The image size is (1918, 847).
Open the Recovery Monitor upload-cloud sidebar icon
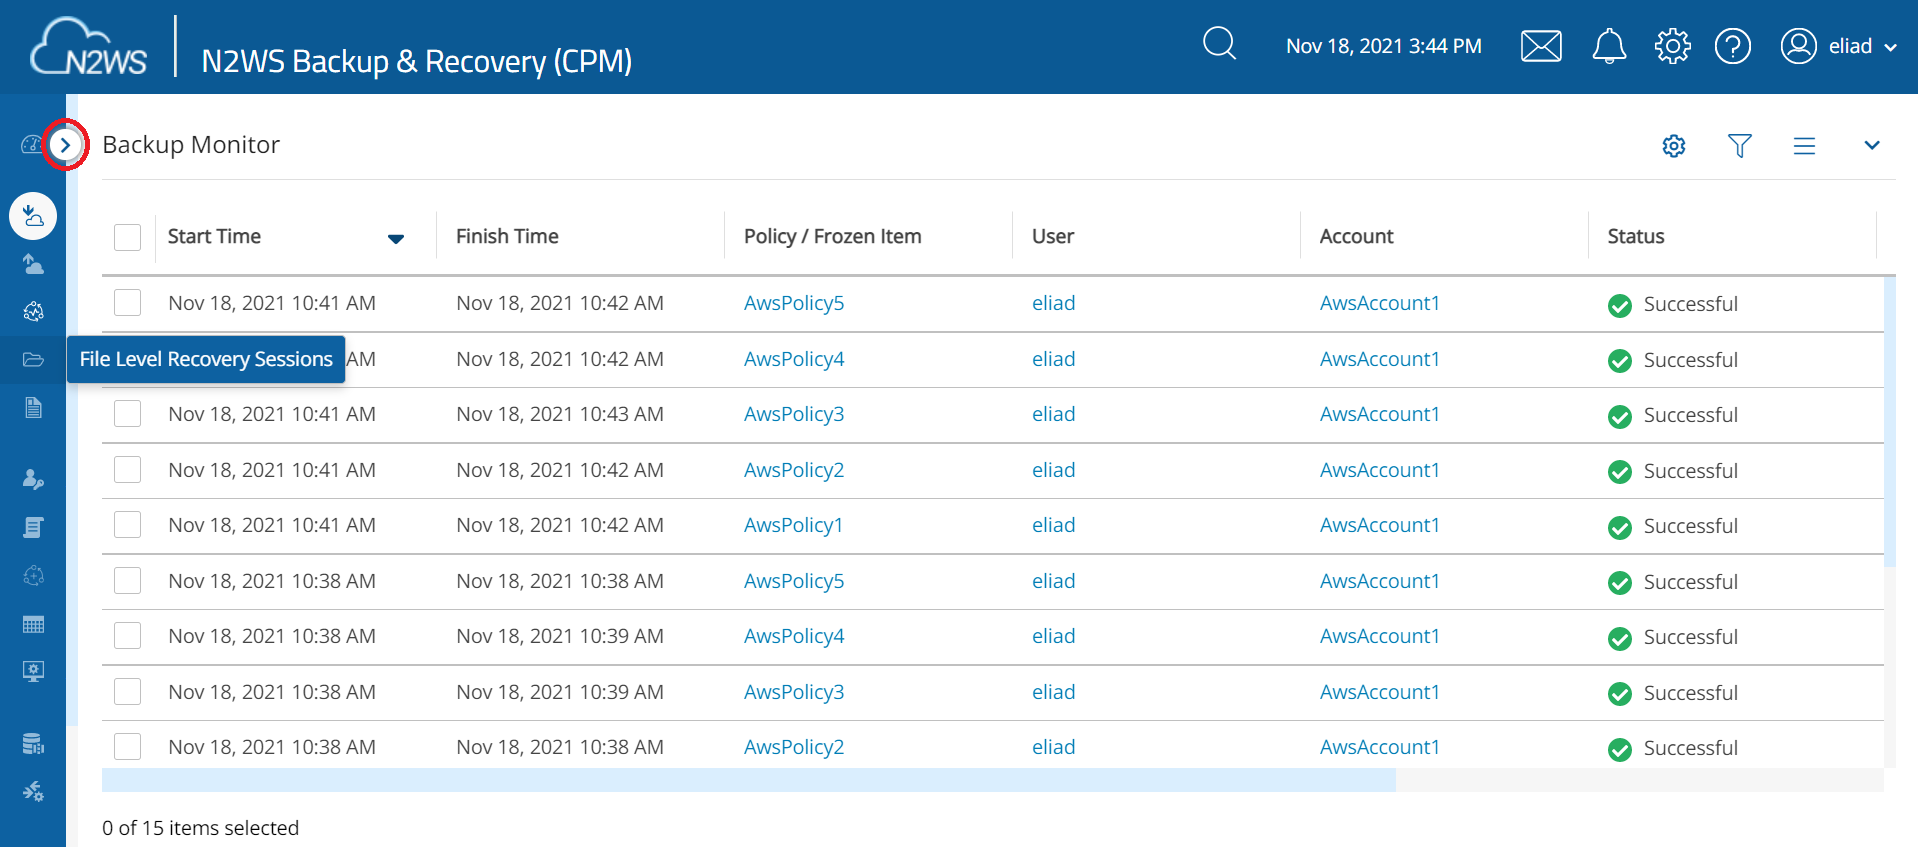click(x=33, y=264)
